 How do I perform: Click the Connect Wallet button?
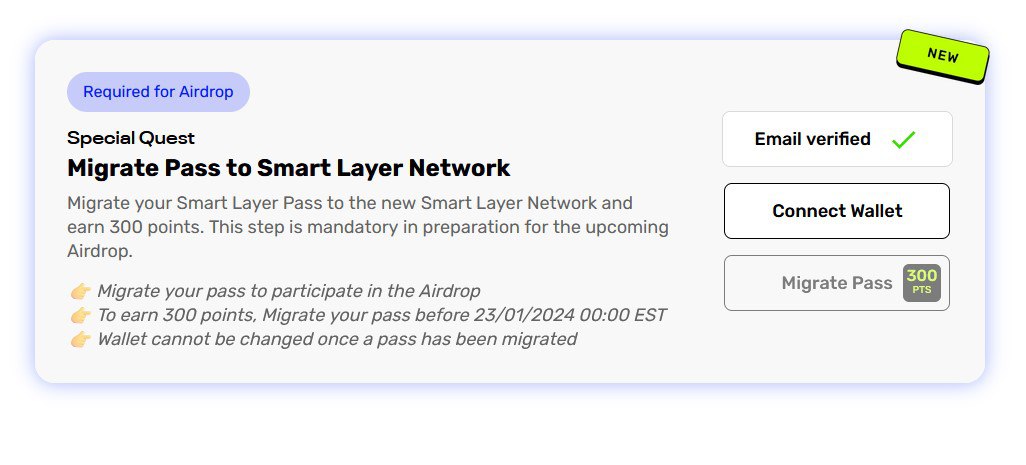836,211
